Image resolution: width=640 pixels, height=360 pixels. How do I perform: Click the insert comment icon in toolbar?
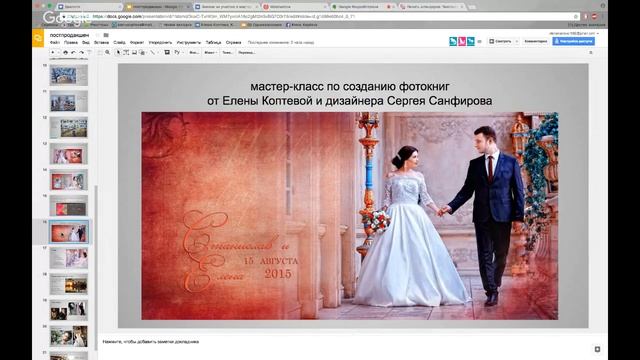[x=167, y=53]
